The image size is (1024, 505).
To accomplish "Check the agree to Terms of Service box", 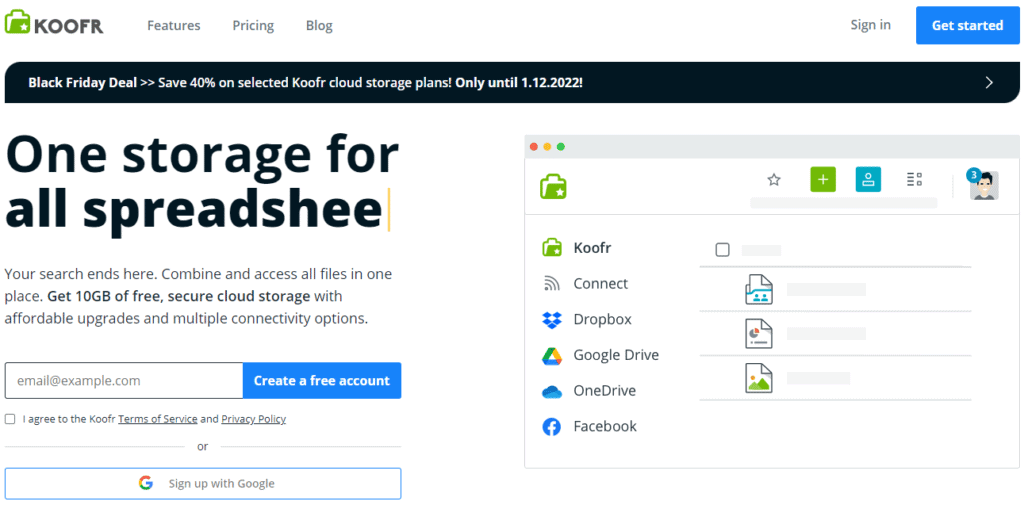I will [10, 419].
